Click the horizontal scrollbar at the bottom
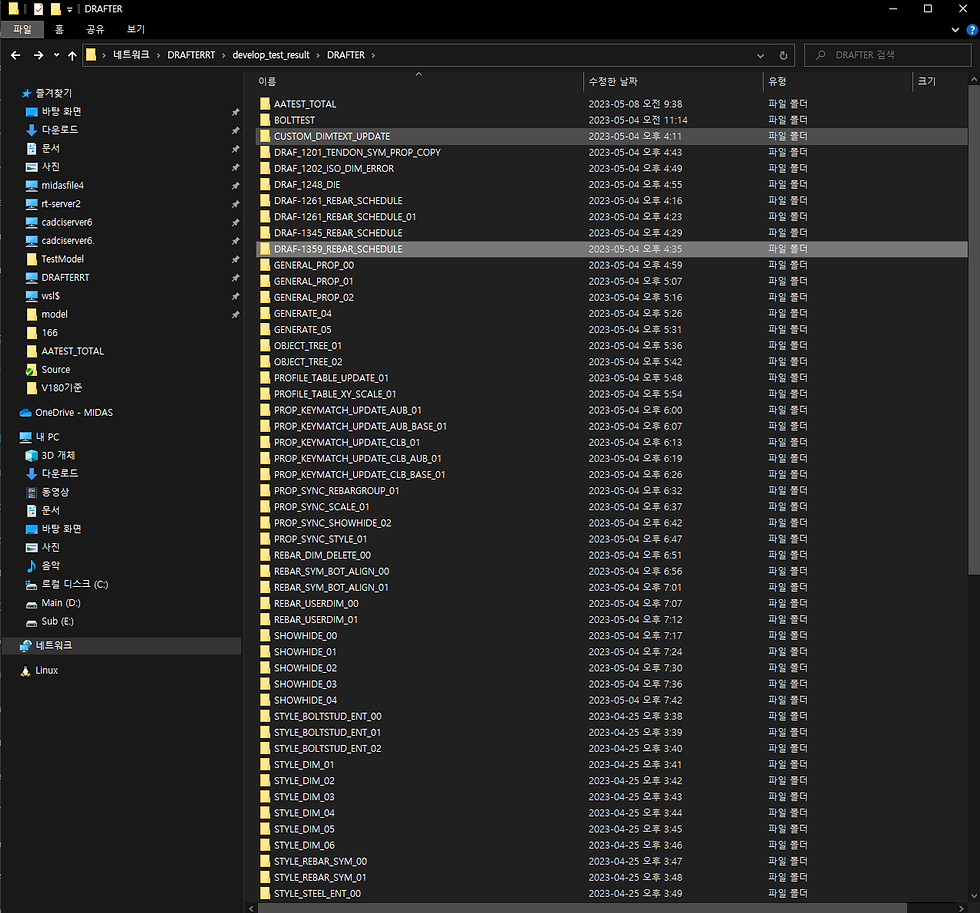The image size is (980, 913). (x=581, y=908)
